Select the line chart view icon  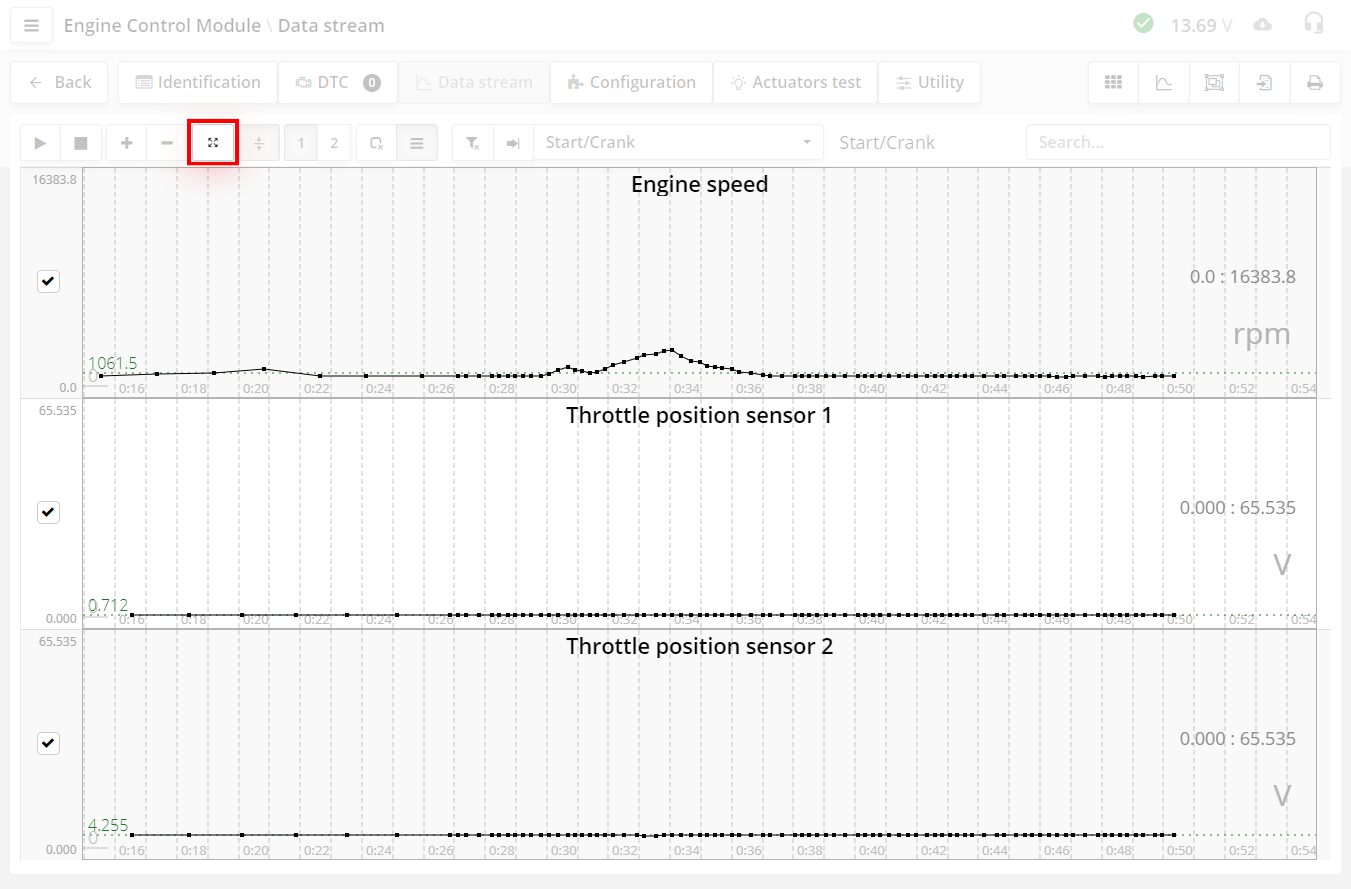[1164, 83]
